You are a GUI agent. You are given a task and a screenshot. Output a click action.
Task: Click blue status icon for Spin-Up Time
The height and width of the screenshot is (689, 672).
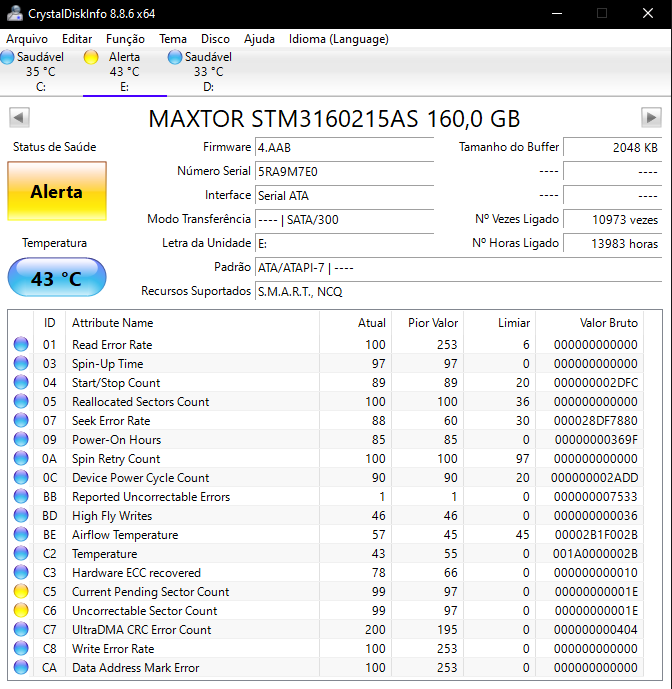pyautogui.click(x=21, y=363)
